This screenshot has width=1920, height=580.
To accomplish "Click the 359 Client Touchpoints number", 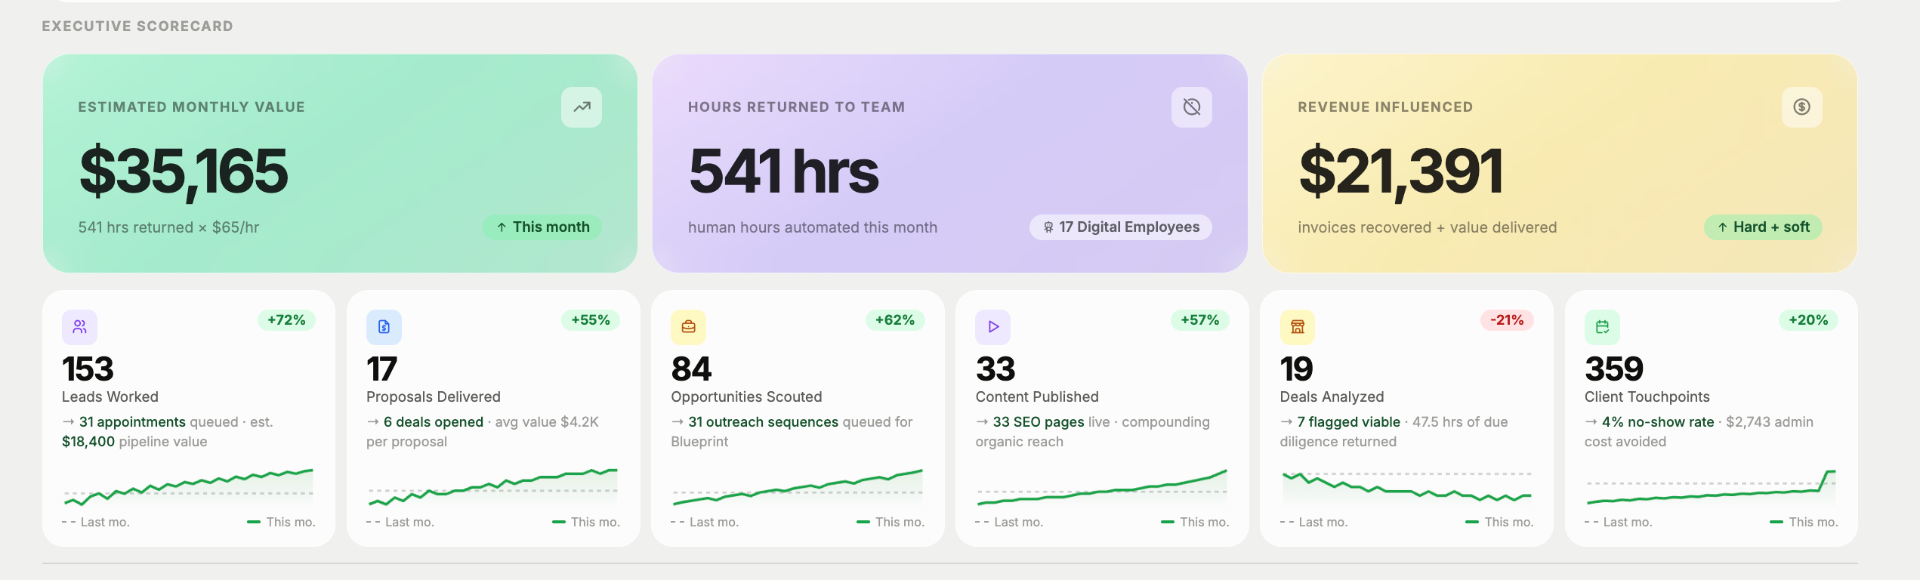I will pos(1614,369).
